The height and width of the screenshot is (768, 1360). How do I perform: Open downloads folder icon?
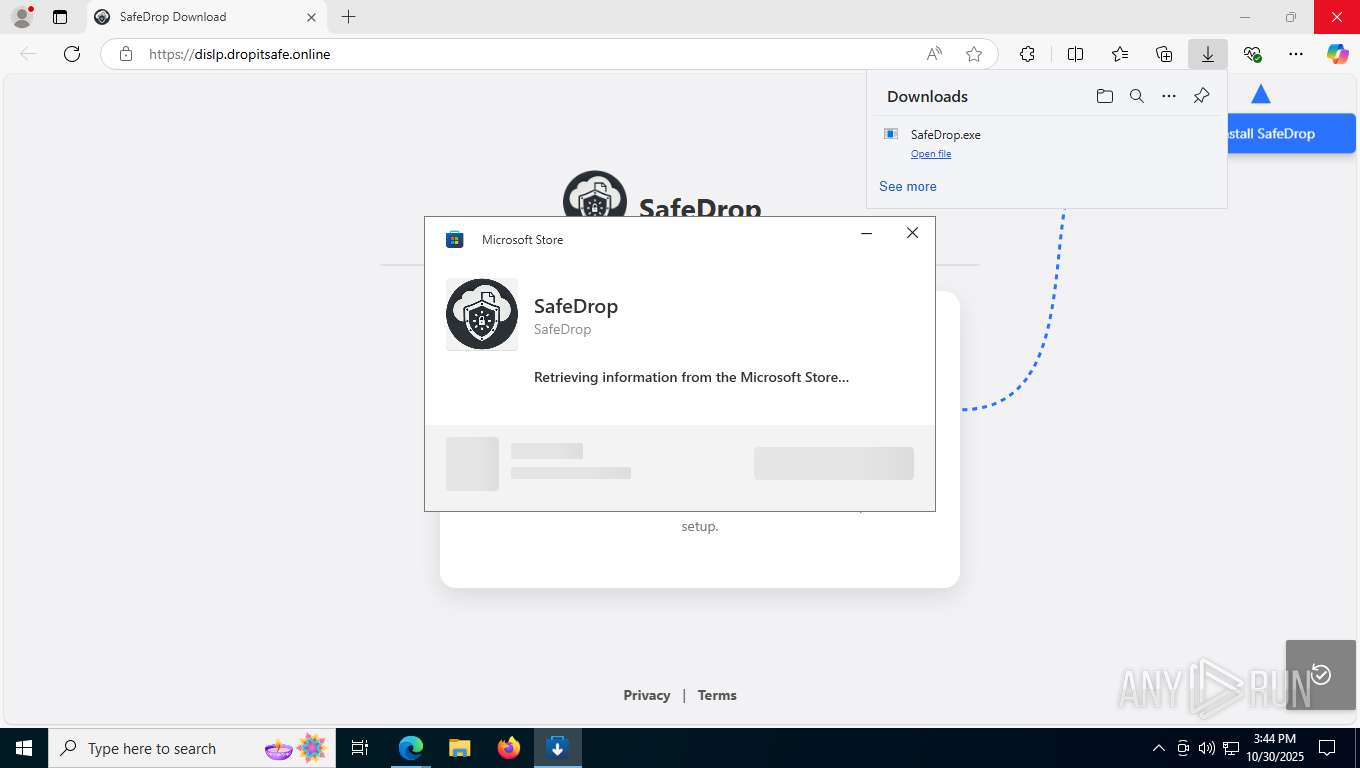pyautogui.click(x=1105, y=96)
